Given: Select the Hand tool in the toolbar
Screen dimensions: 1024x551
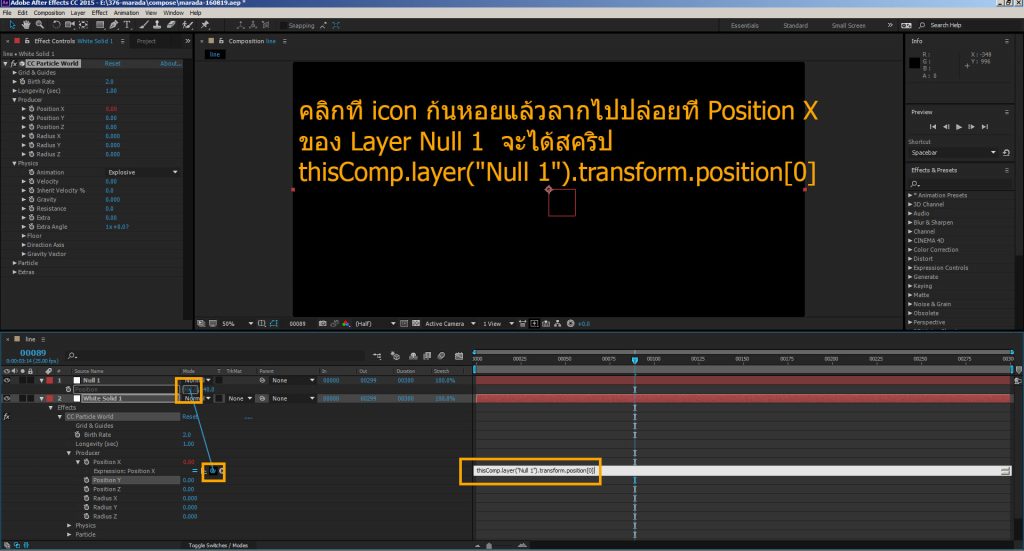Looking at the screenshot, I should 26,24.
